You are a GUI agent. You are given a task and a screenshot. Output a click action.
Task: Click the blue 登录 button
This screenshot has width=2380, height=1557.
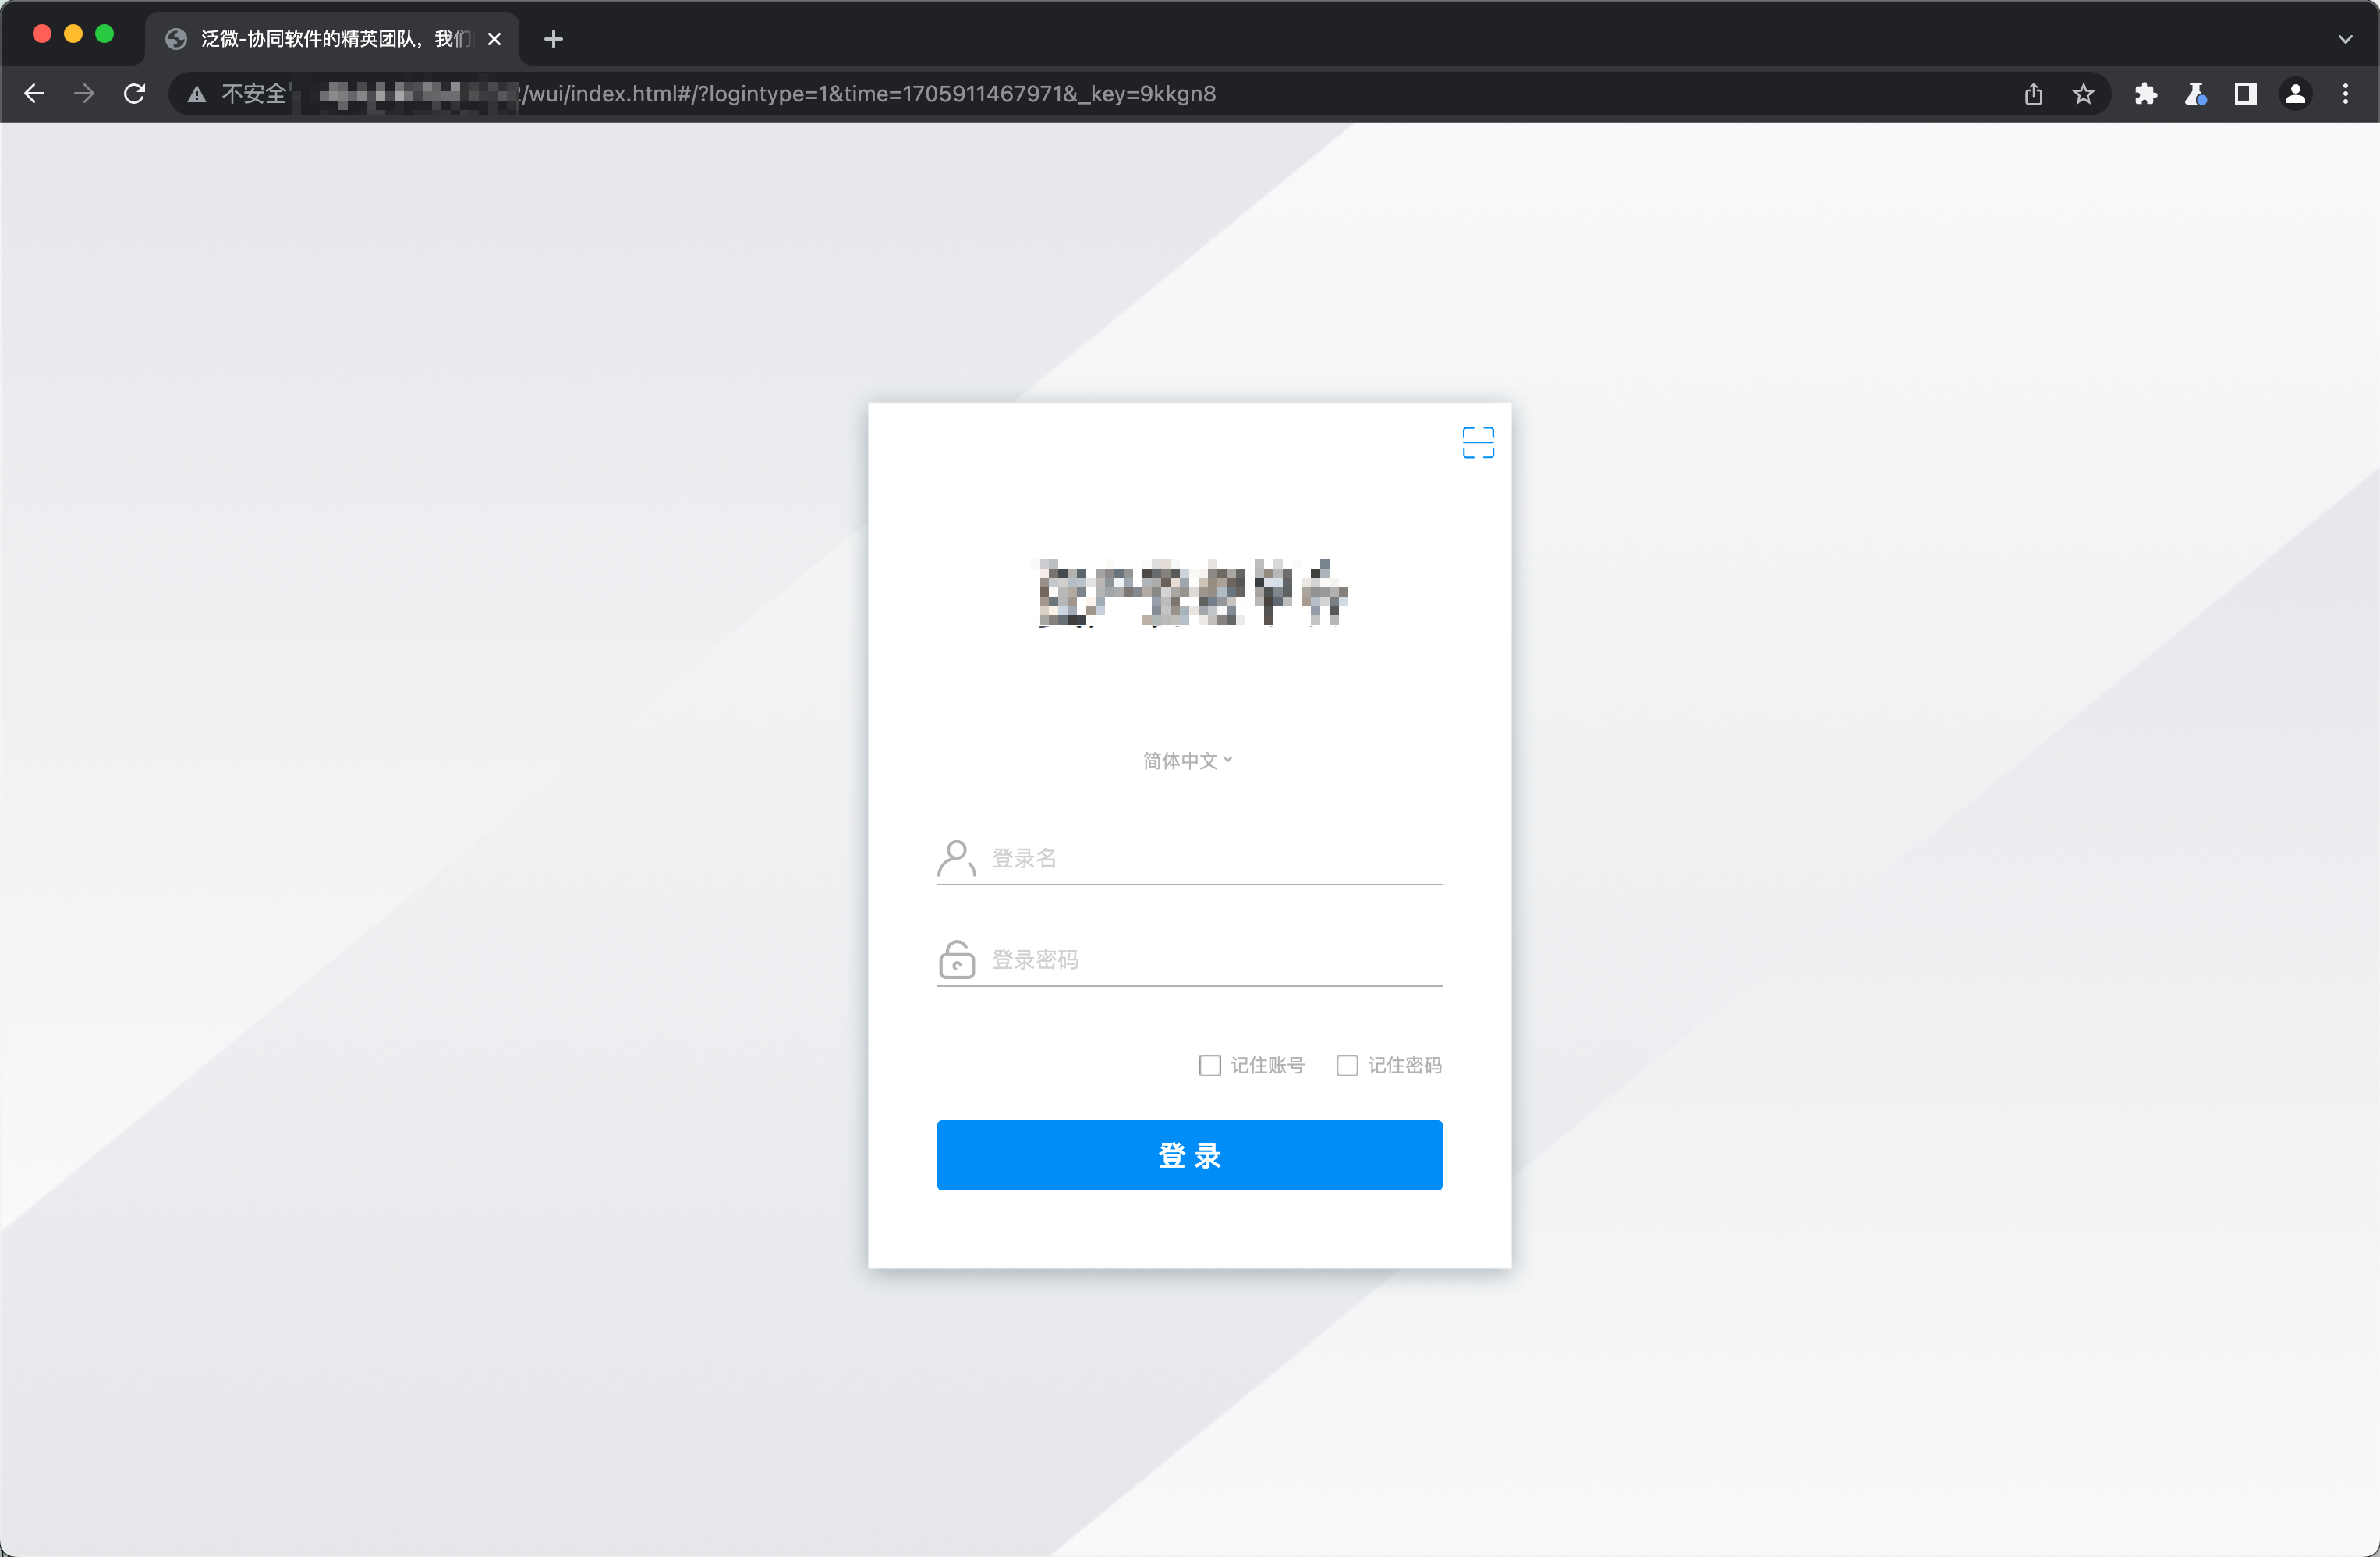click(1189, 1155)
